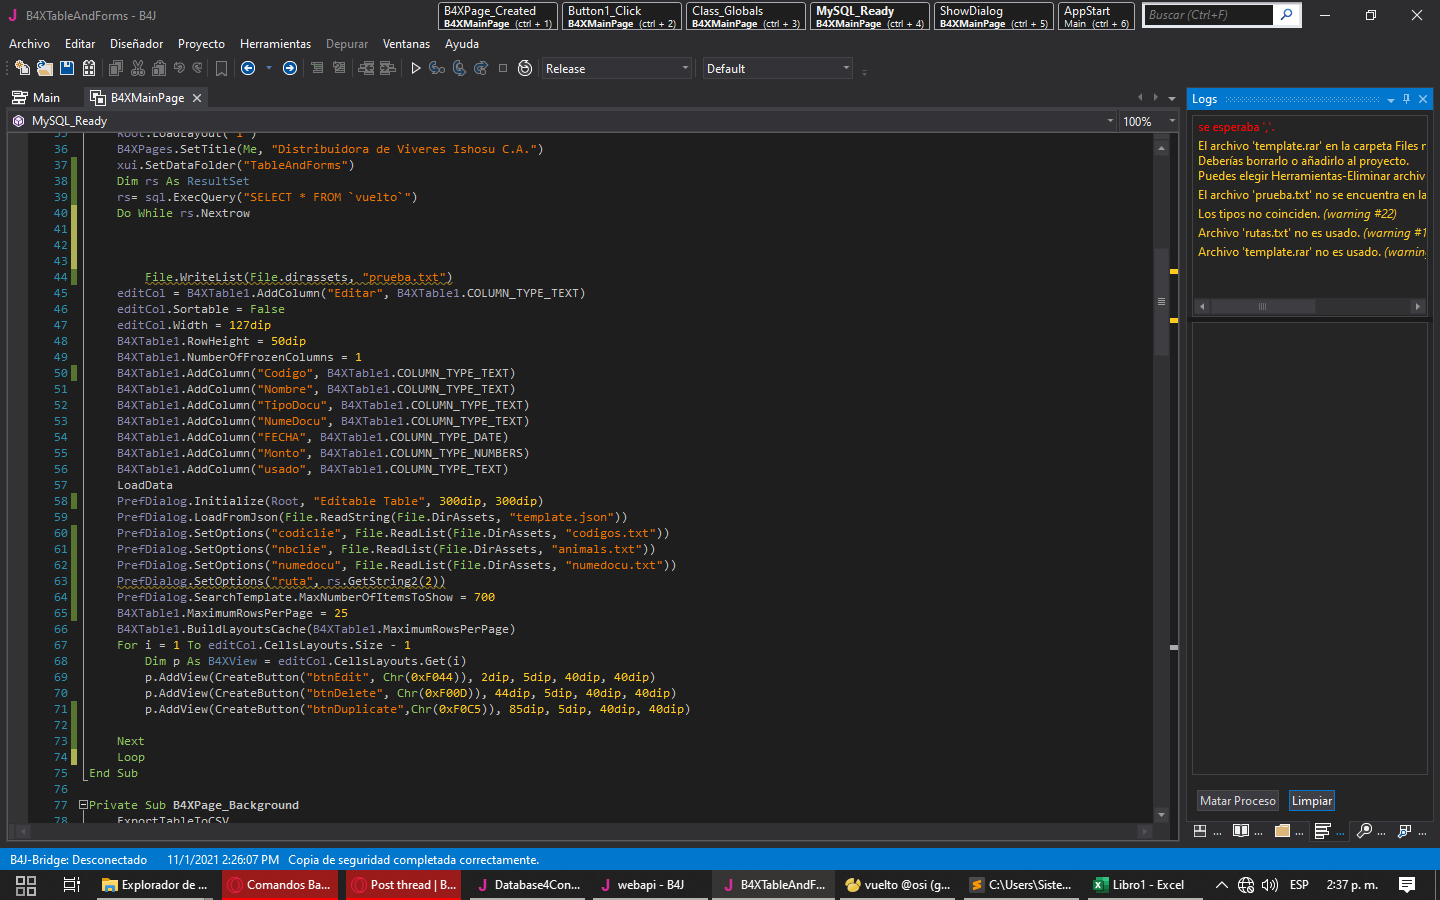
Task: Open the Files Manager folder tab icon
Action: tap(1282, 831)
